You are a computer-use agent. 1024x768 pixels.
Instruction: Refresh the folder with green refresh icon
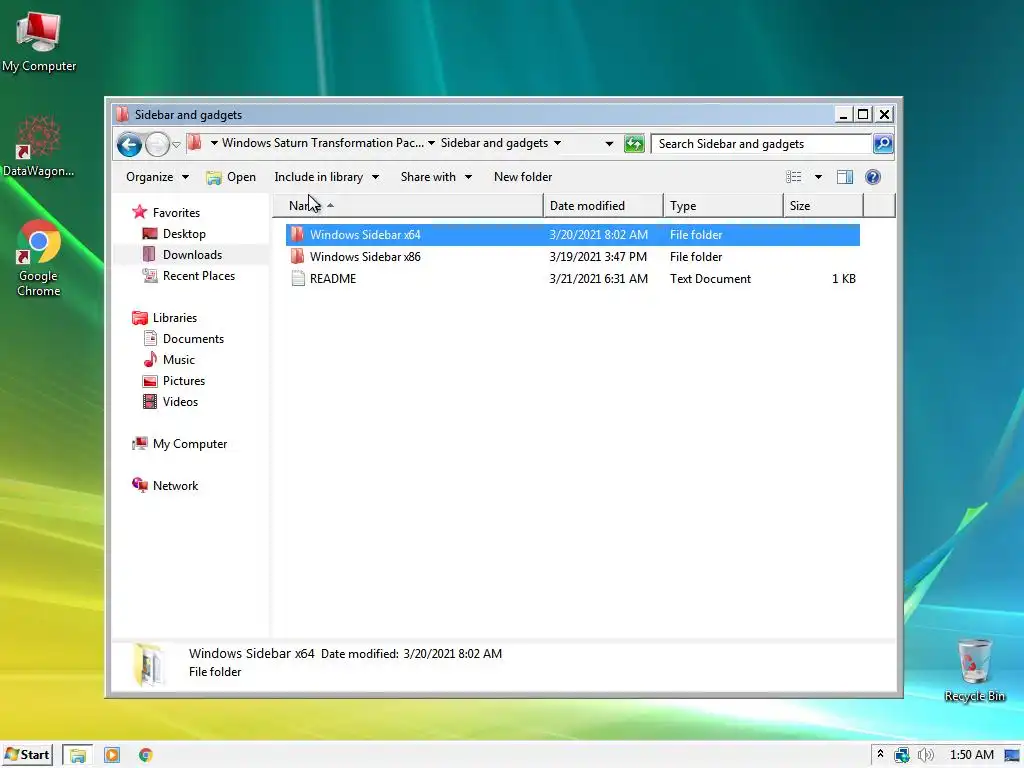[x=633, y=144]
